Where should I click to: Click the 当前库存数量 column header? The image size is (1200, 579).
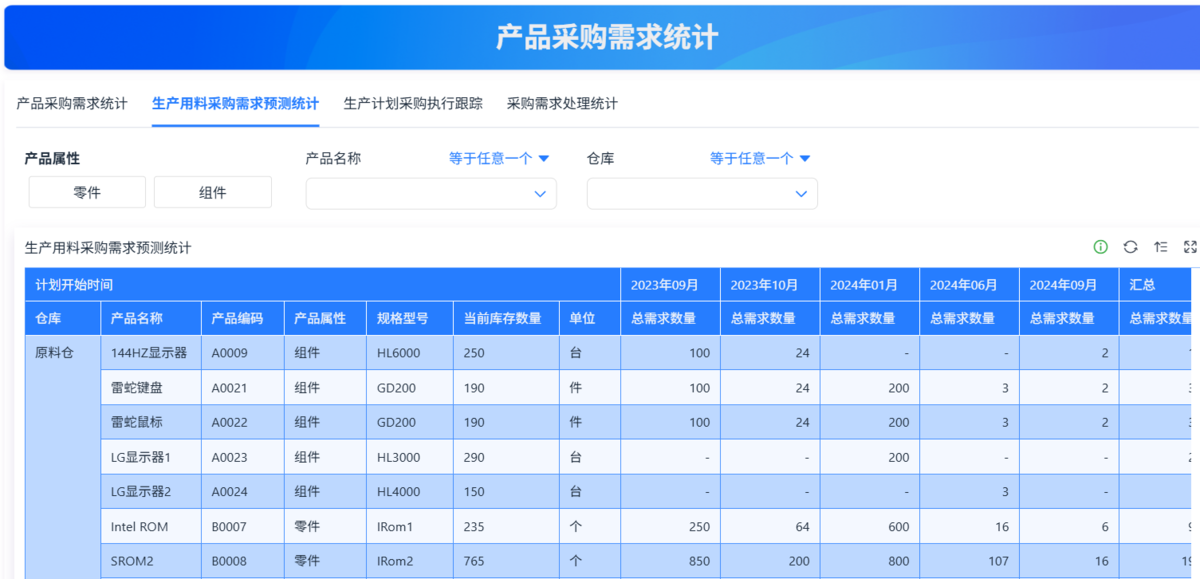tap(502, 318)
